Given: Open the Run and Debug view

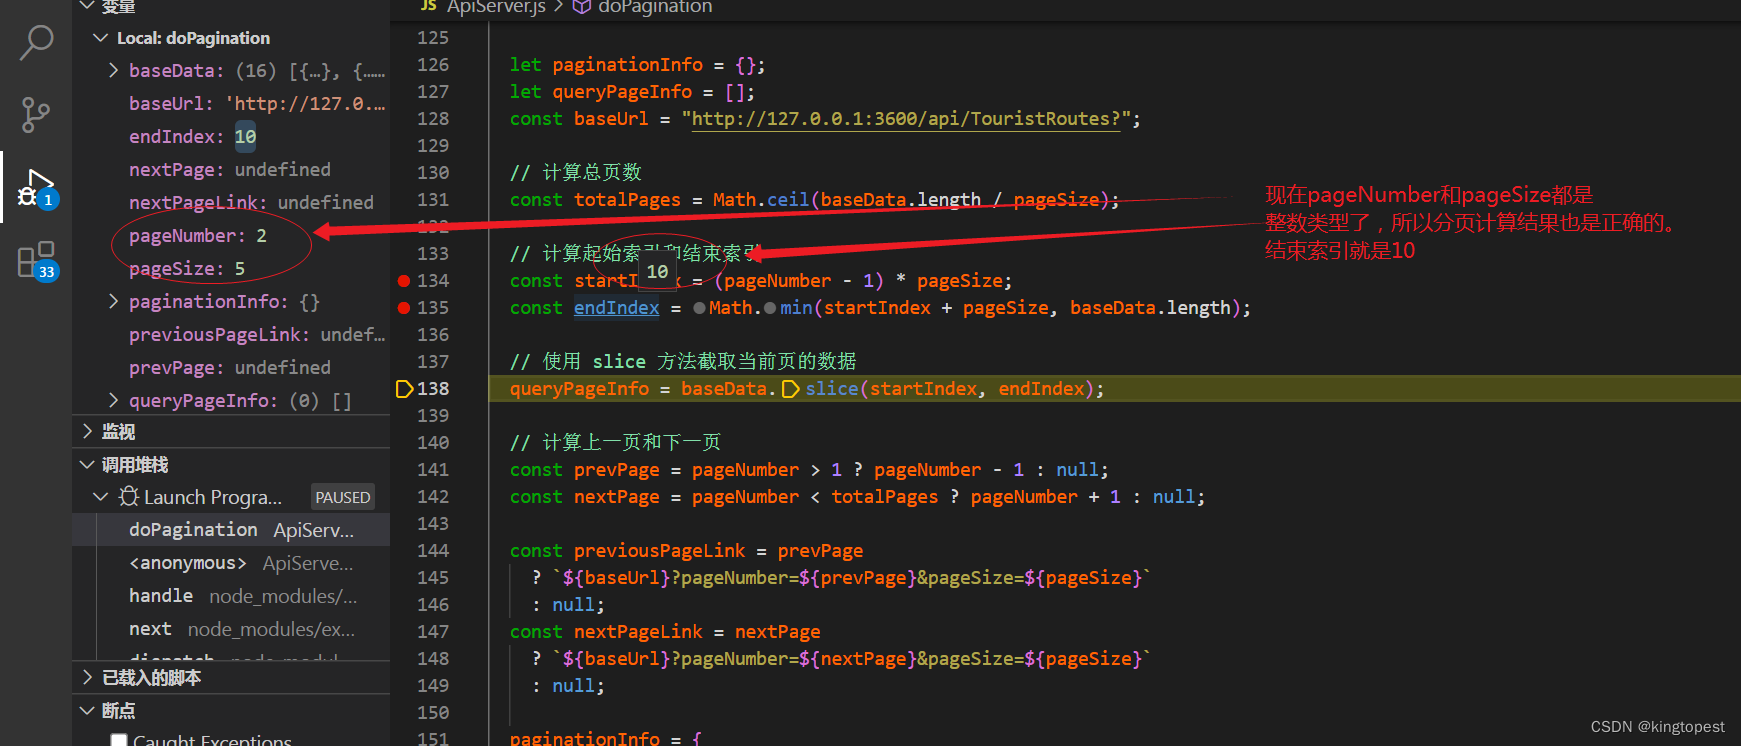Looking at the screenshot, I should (x=38, y=188).
